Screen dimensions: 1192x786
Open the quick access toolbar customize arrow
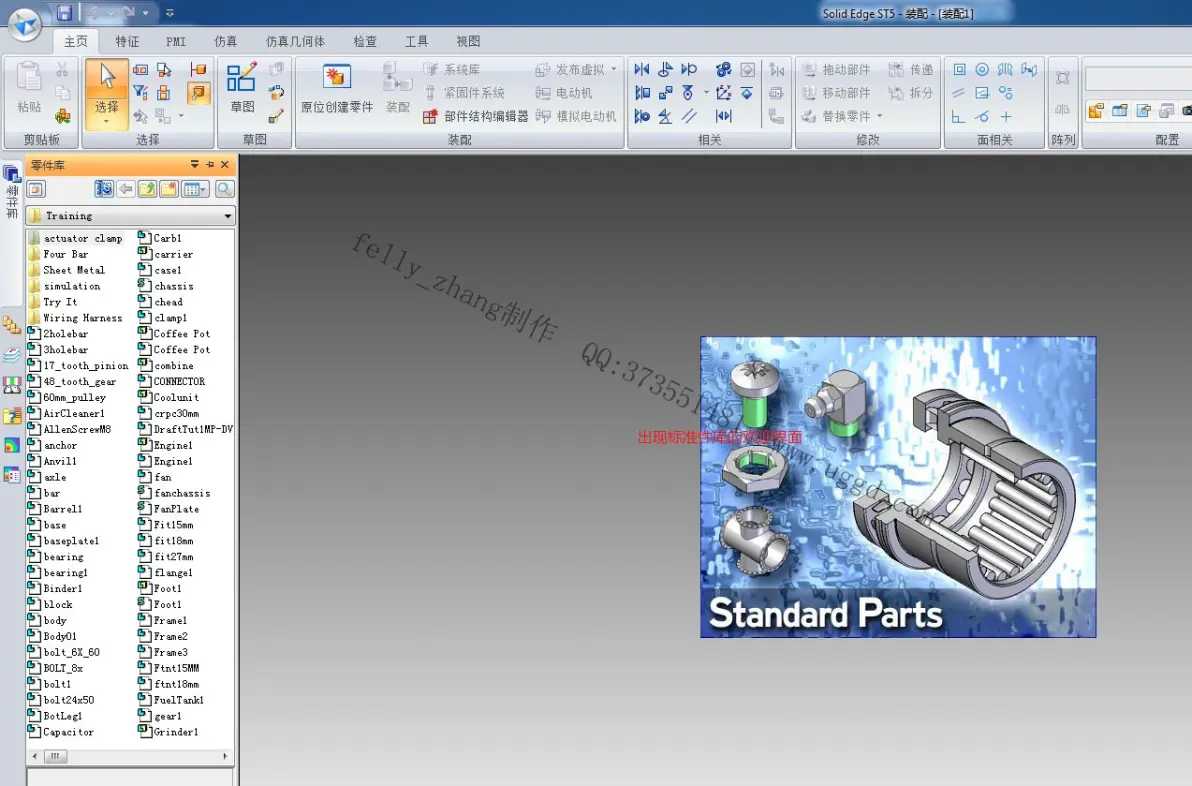pyautogui.click(x=170, y=13)
